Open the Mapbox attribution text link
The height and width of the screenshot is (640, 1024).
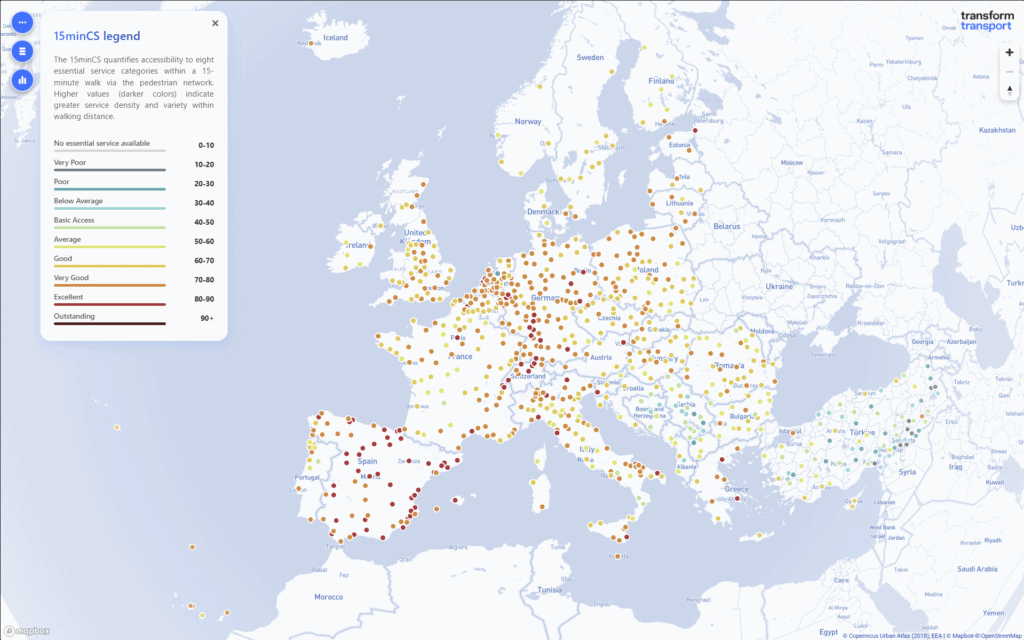tap(953, 635)
